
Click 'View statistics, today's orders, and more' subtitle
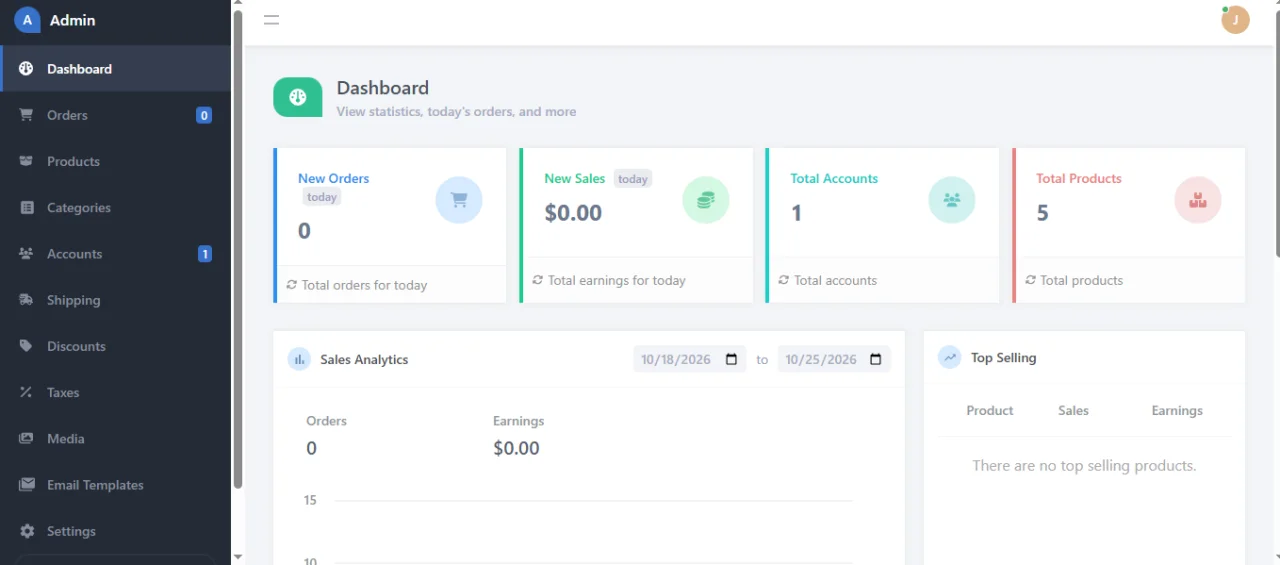456,111
